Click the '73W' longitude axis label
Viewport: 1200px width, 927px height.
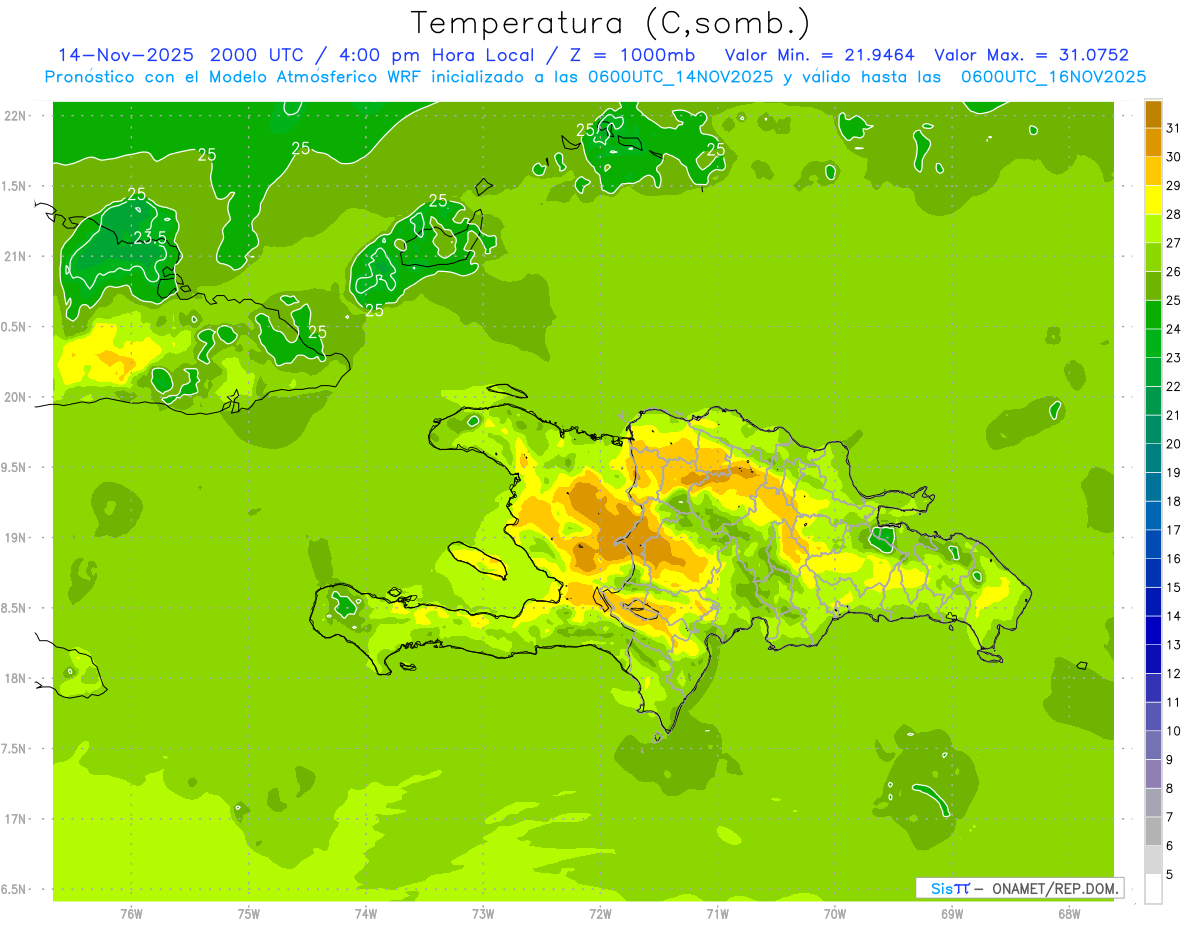point(483,913)
